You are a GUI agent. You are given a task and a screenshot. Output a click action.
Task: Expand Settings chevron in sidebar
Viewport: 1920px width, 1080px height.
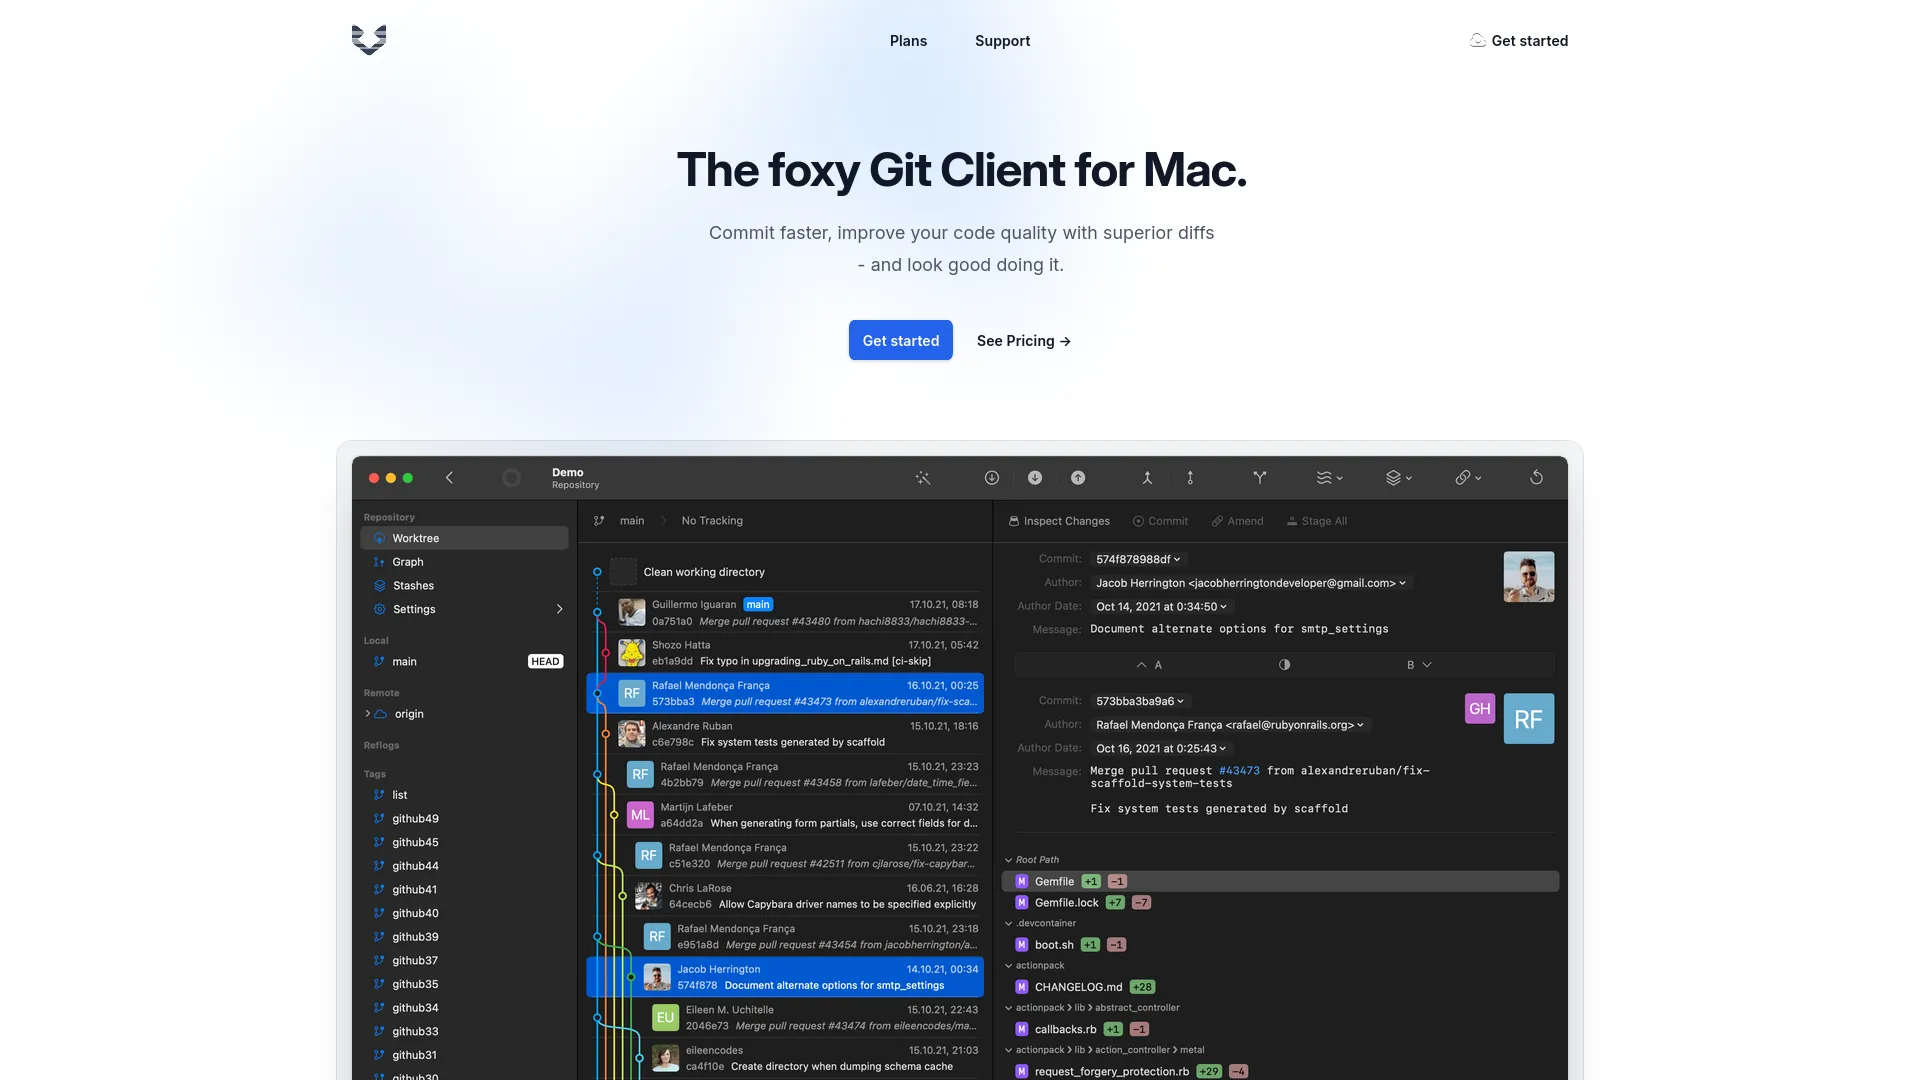coord(559,609)
